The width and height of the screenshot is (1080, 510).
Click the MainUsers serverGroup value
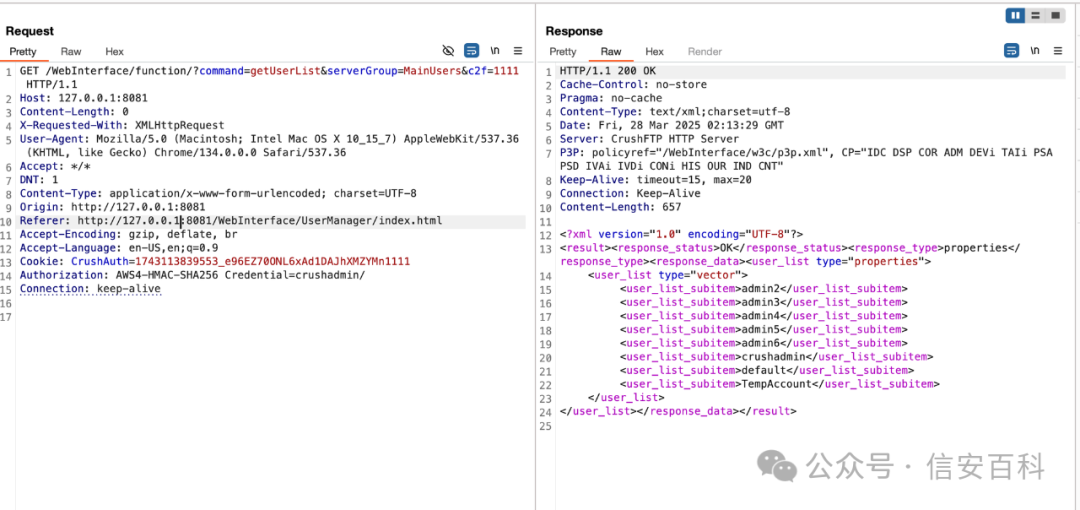pyautogui.click(x=431, y=71)
